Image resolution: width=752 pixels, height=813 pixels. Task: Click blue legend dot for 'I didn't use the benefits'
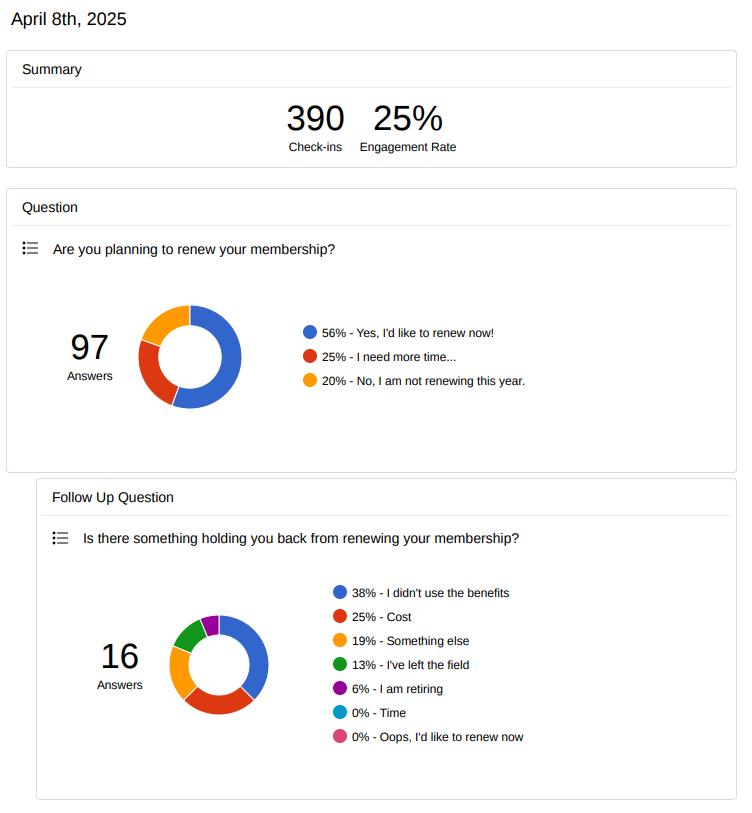click(340, 592)
